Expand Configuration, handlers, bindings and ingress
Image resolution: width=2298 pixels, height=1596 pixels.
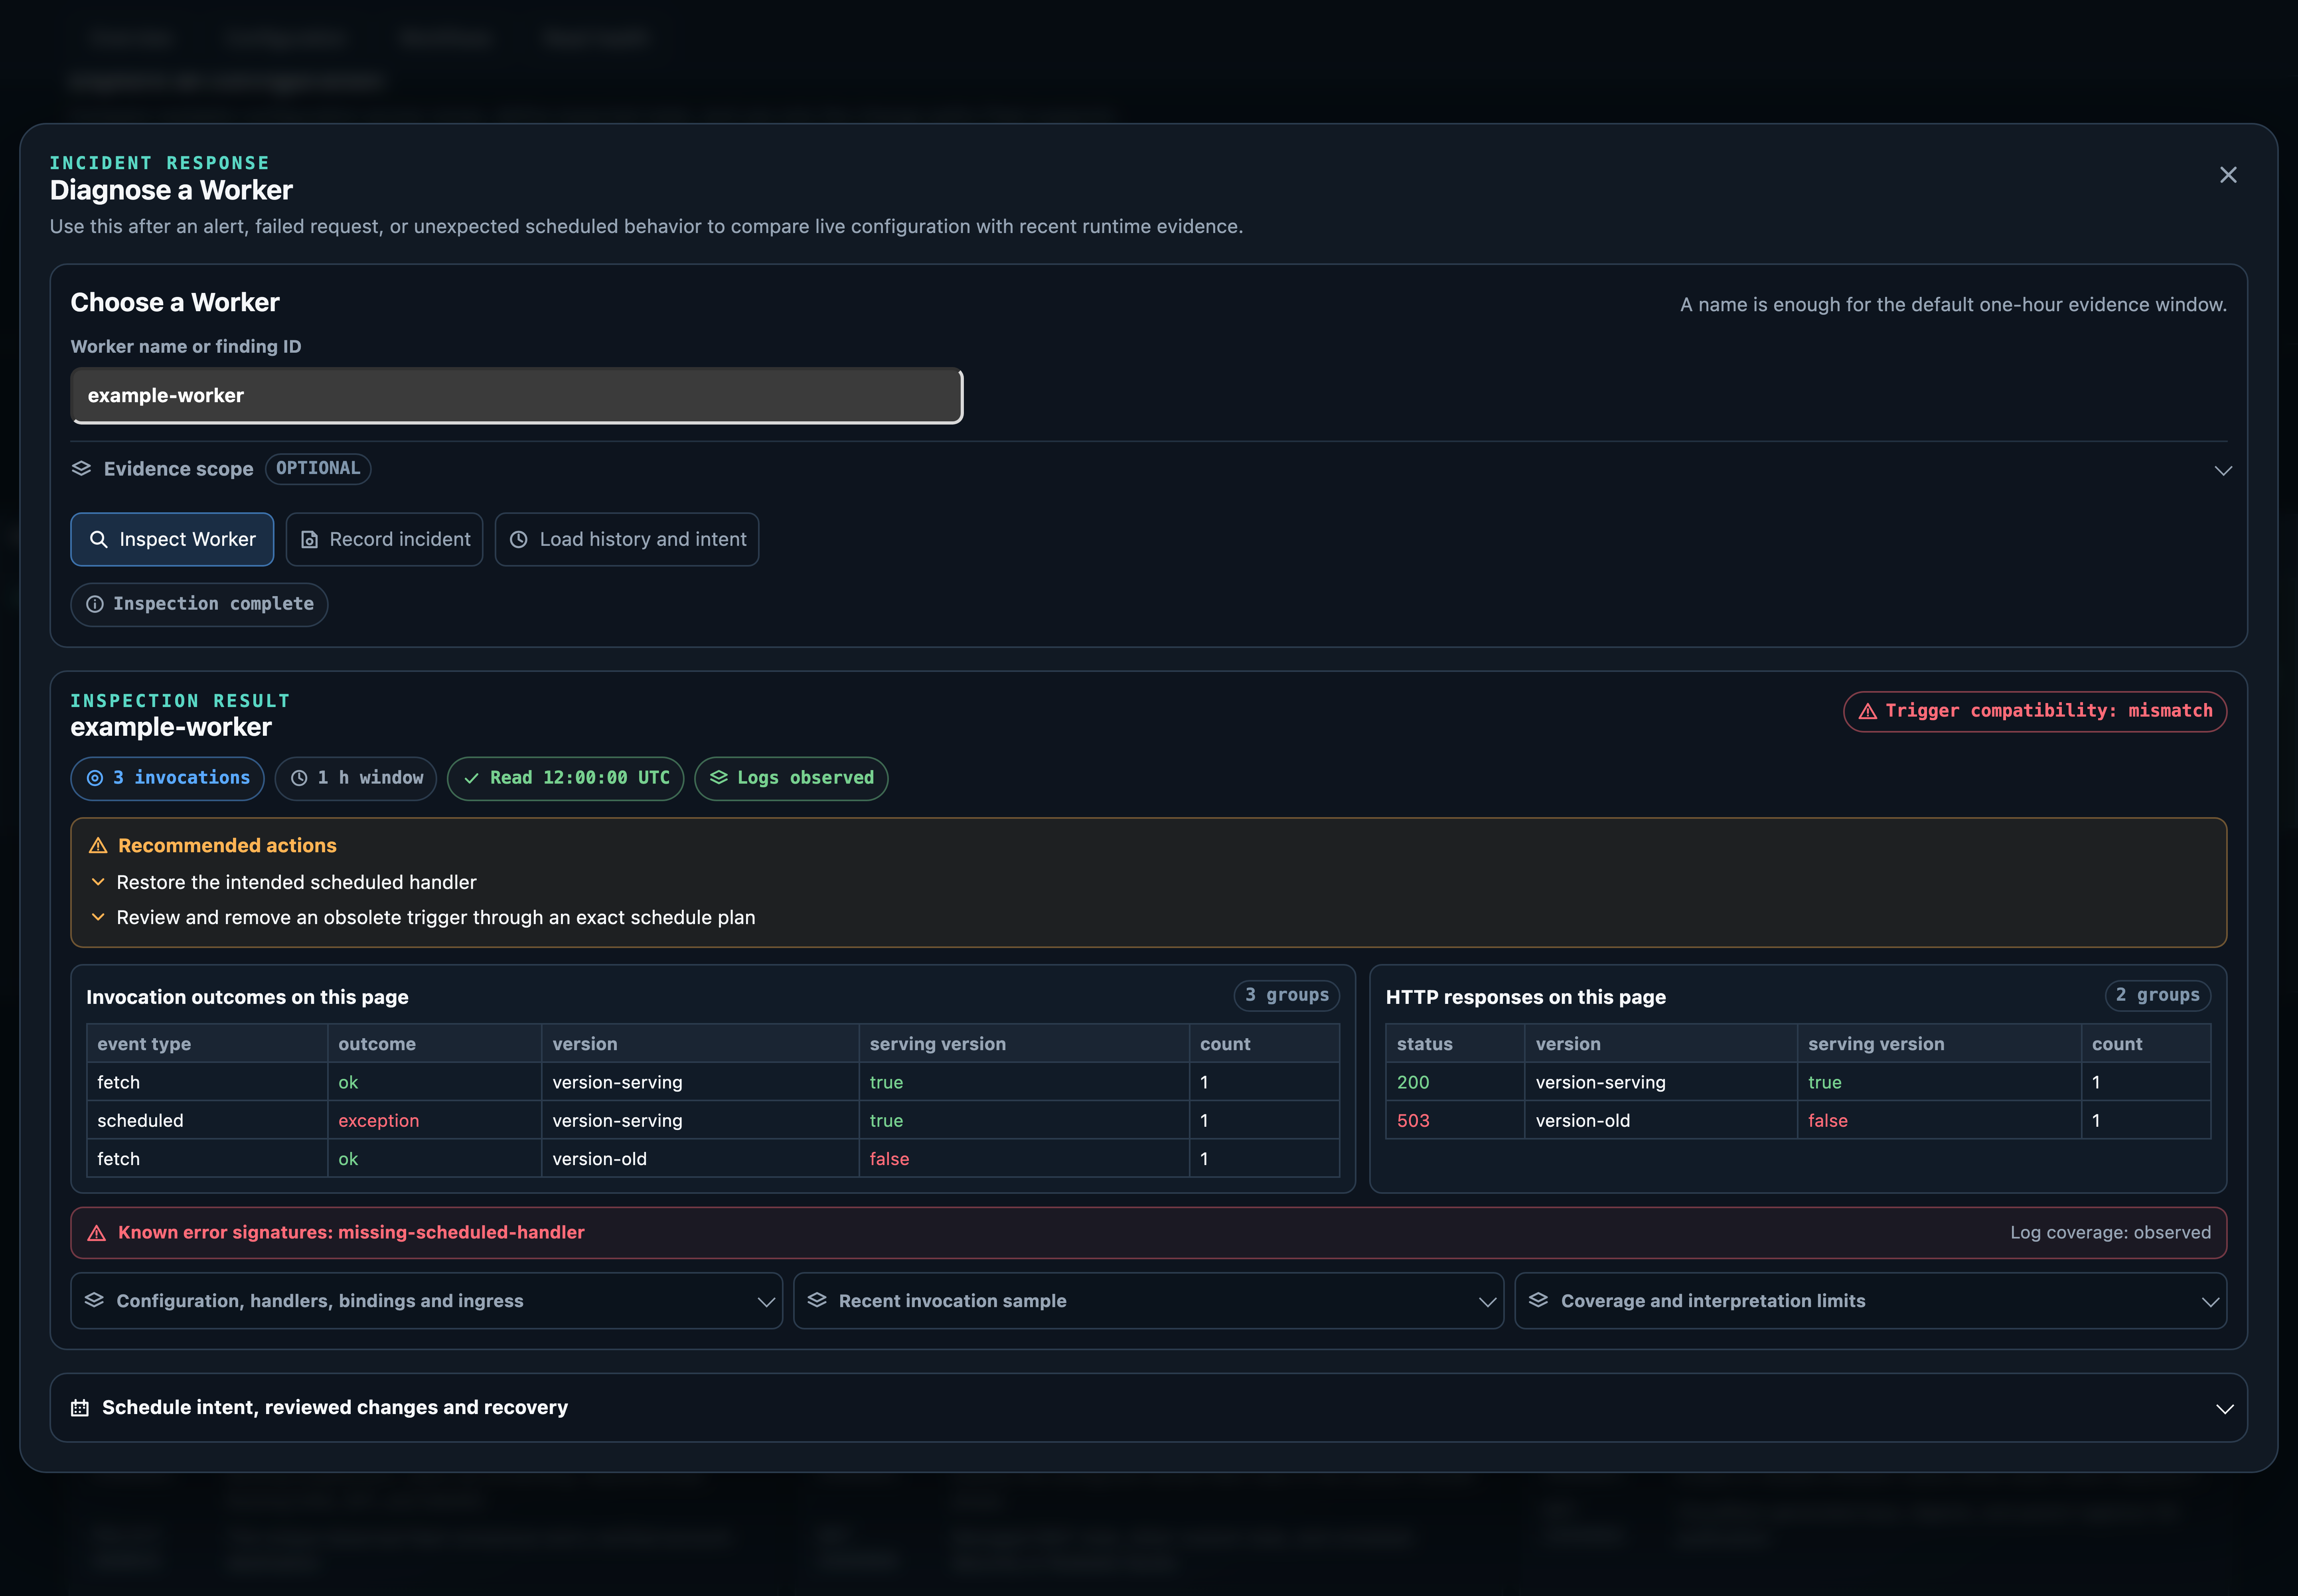point(427,1301)
